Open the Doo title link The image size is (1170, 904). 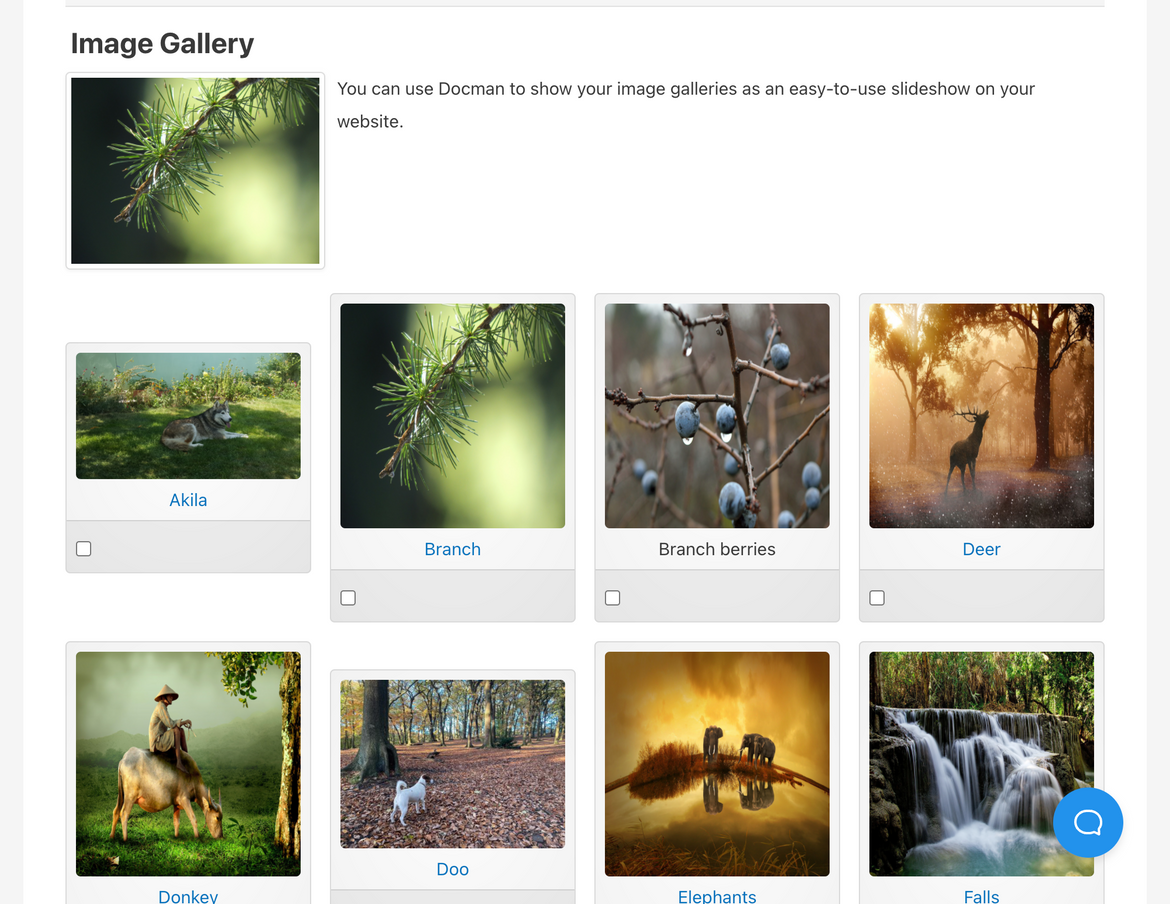(x=452, y=869)
